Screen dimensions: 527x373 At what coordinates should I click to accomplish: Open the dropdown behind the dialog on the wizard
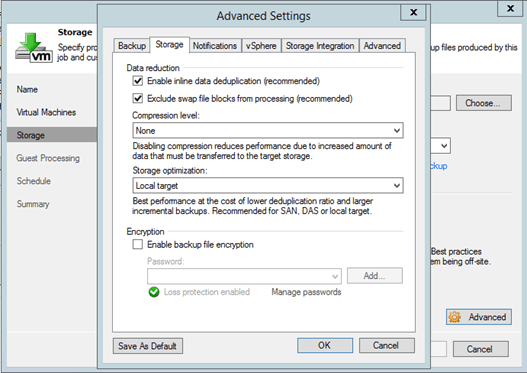coord(444,146)
